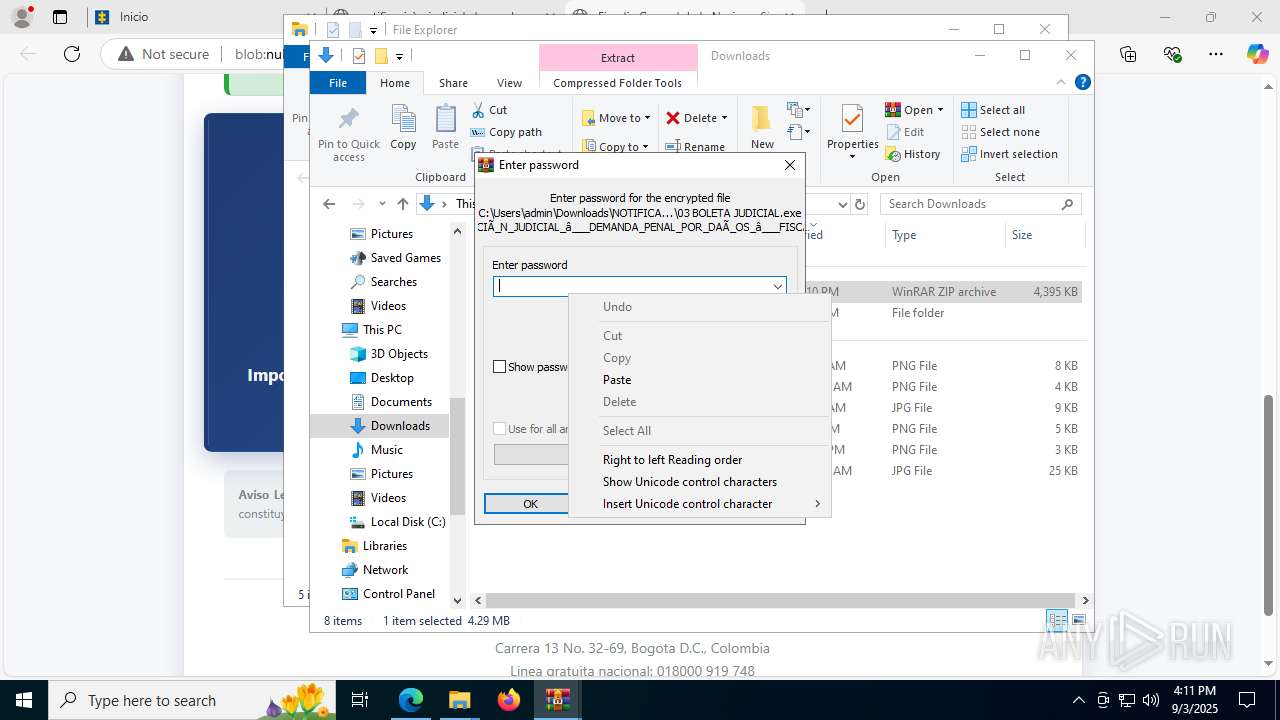Click Firefox icon in taskbar

coord(509,700)
